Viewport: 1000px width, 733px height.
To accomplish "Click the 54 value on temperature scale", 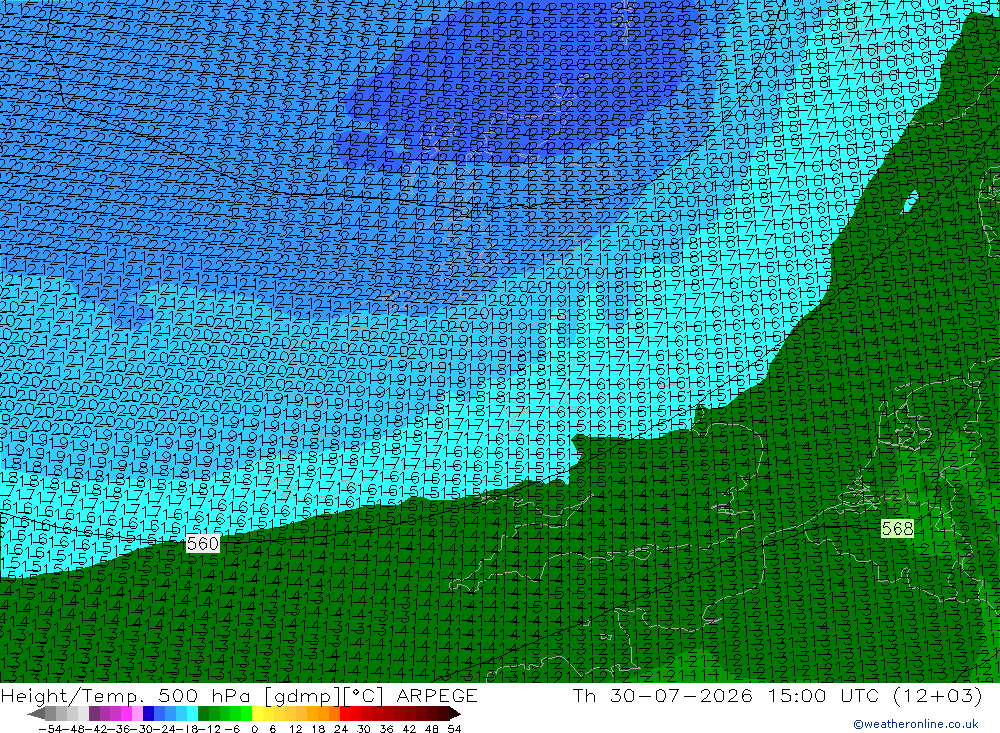I will coord(454,729).
